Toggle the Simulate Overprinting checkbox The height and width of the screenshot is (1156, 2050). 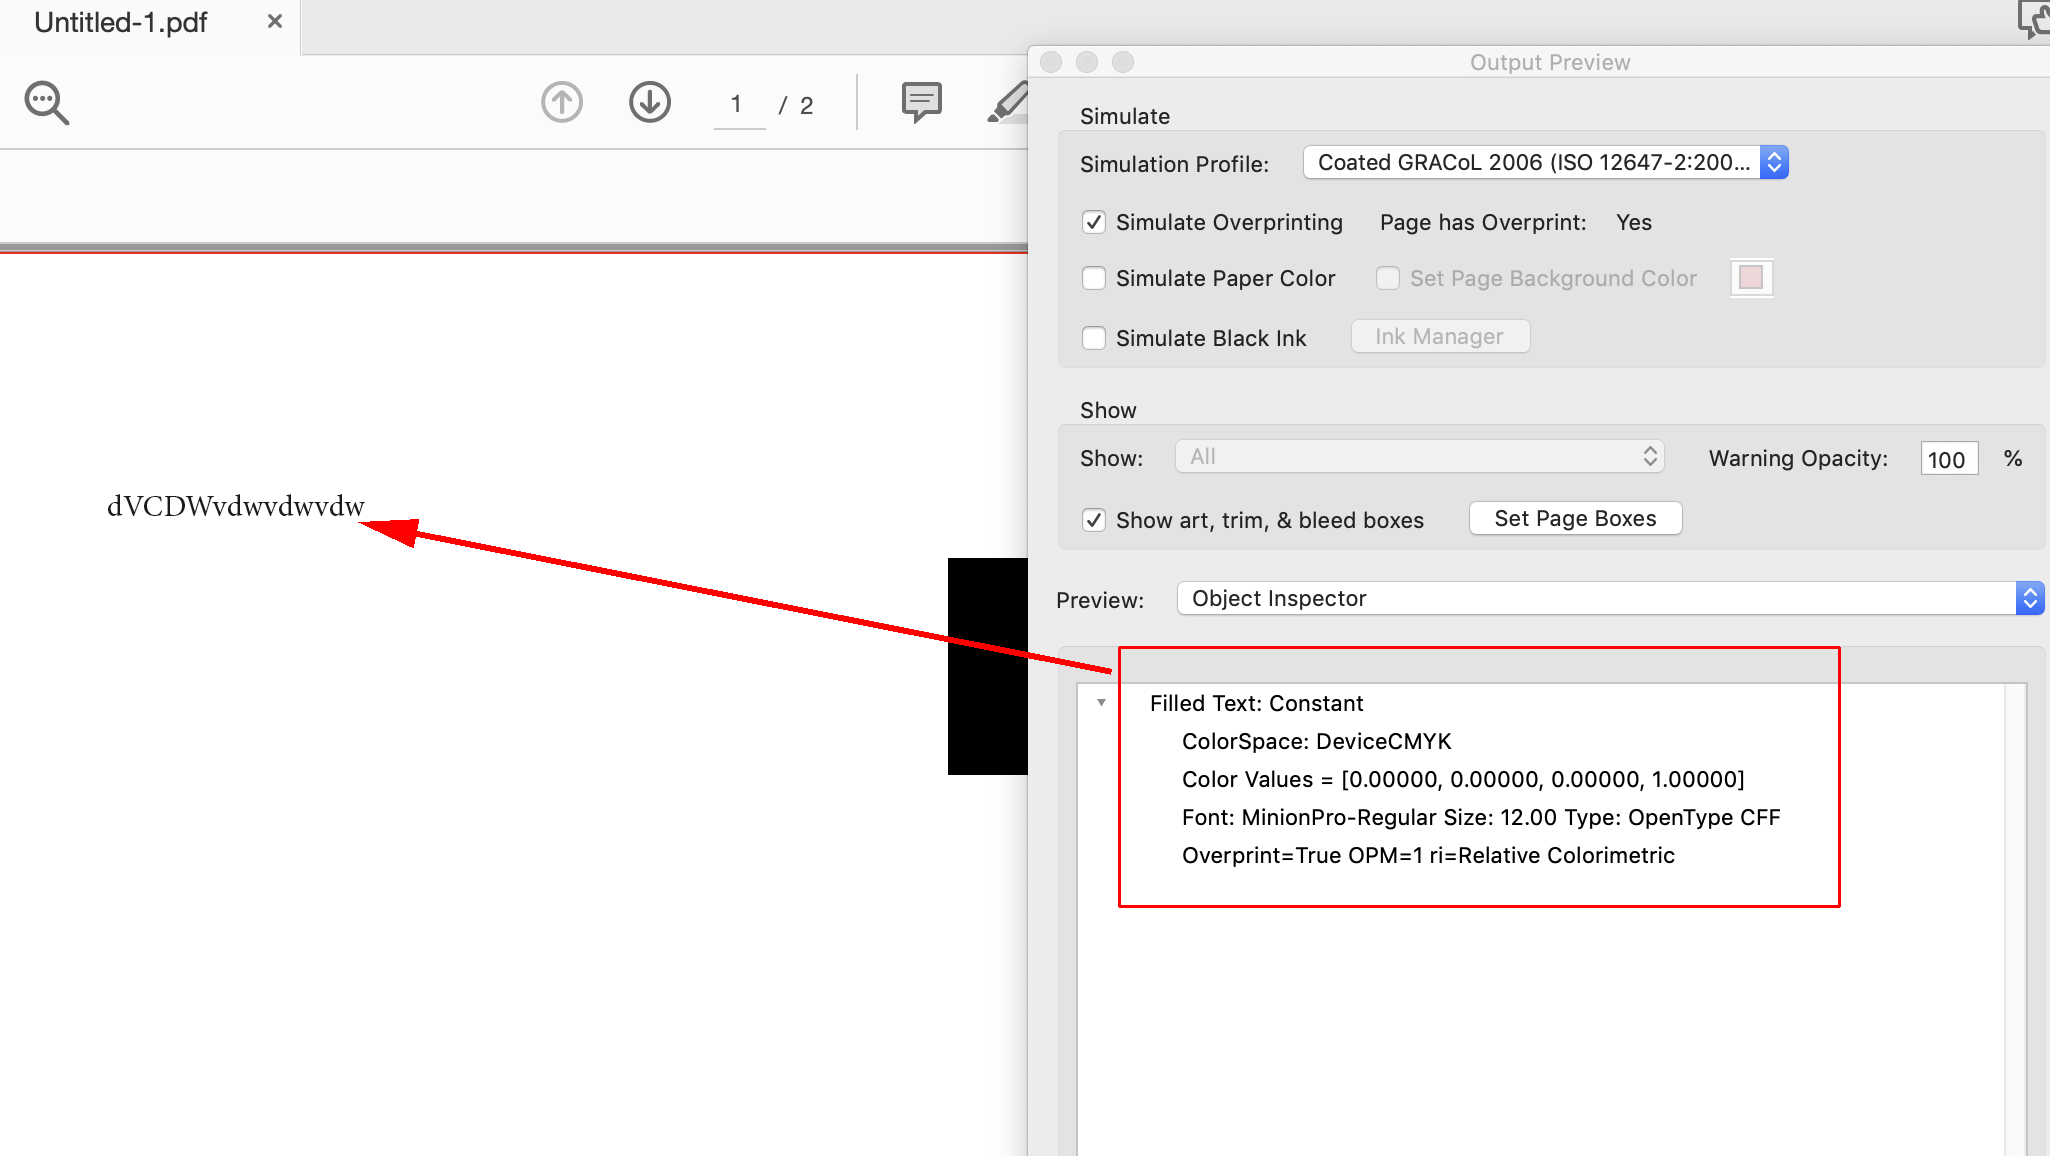point(1094,222)
